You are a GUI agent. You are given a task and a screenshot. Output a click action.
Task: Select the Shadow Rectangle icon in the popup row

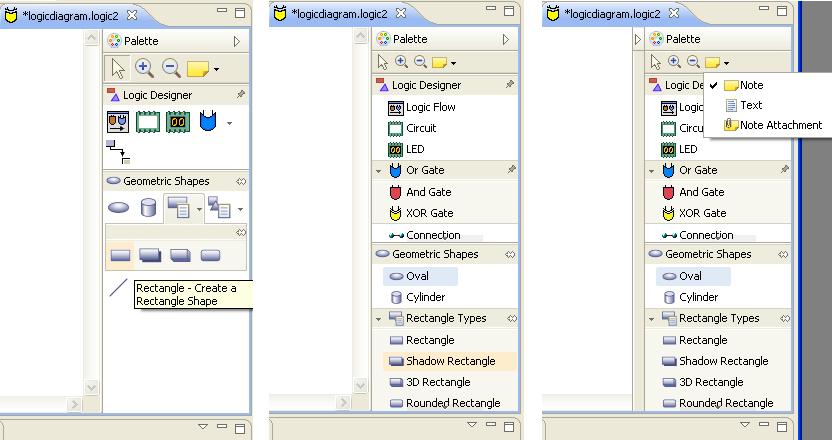[150, 255]
